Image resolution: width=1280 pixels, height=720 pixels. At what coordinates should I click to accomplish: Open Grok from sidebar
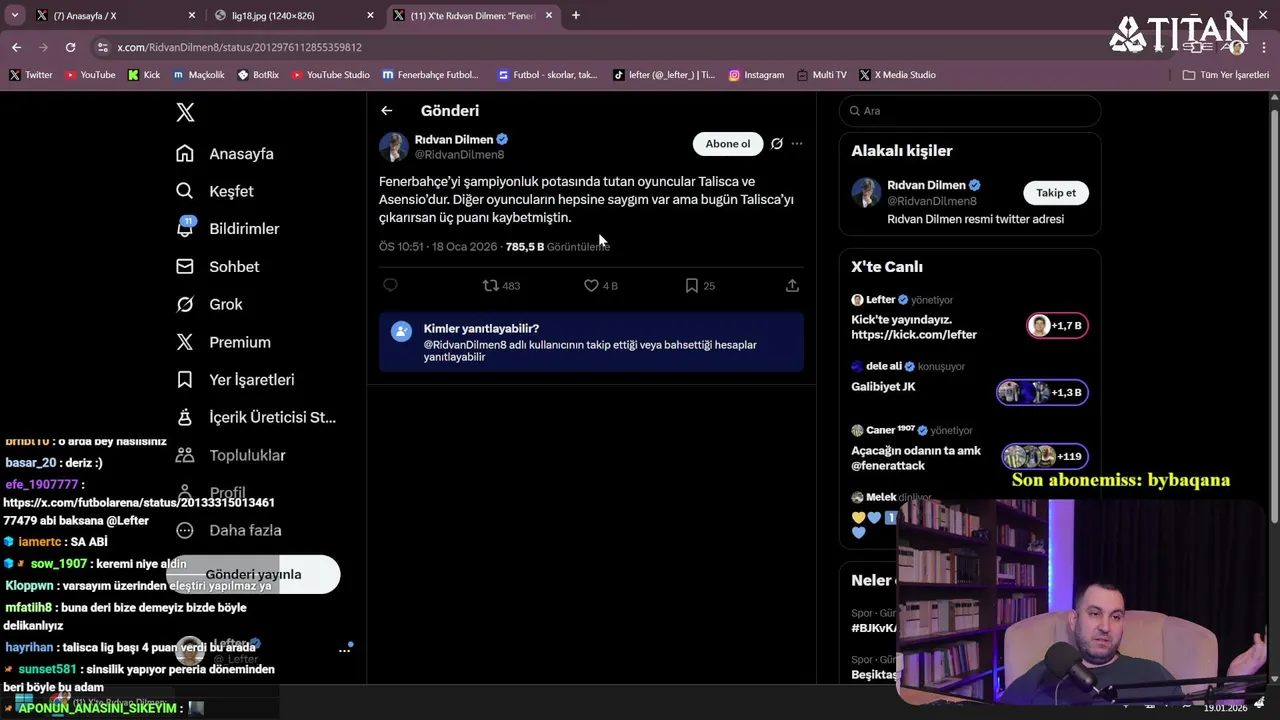pyautogui.click(x=210, y=304)
